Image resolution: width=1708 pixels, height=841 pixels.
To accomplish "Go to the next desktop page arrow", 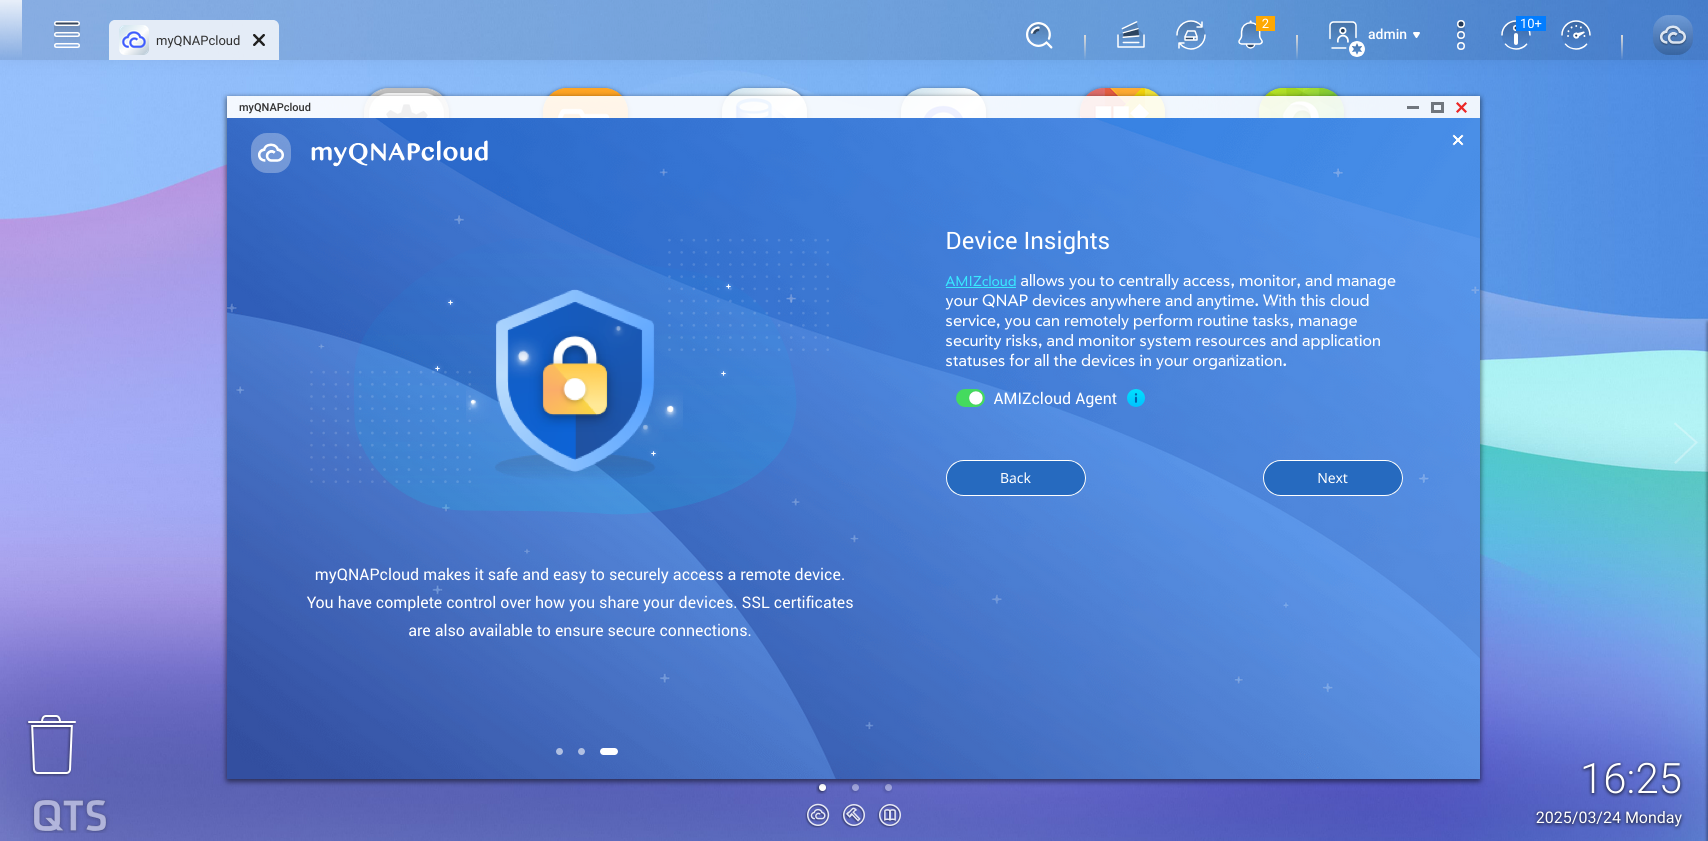I will click(1685, 442).
